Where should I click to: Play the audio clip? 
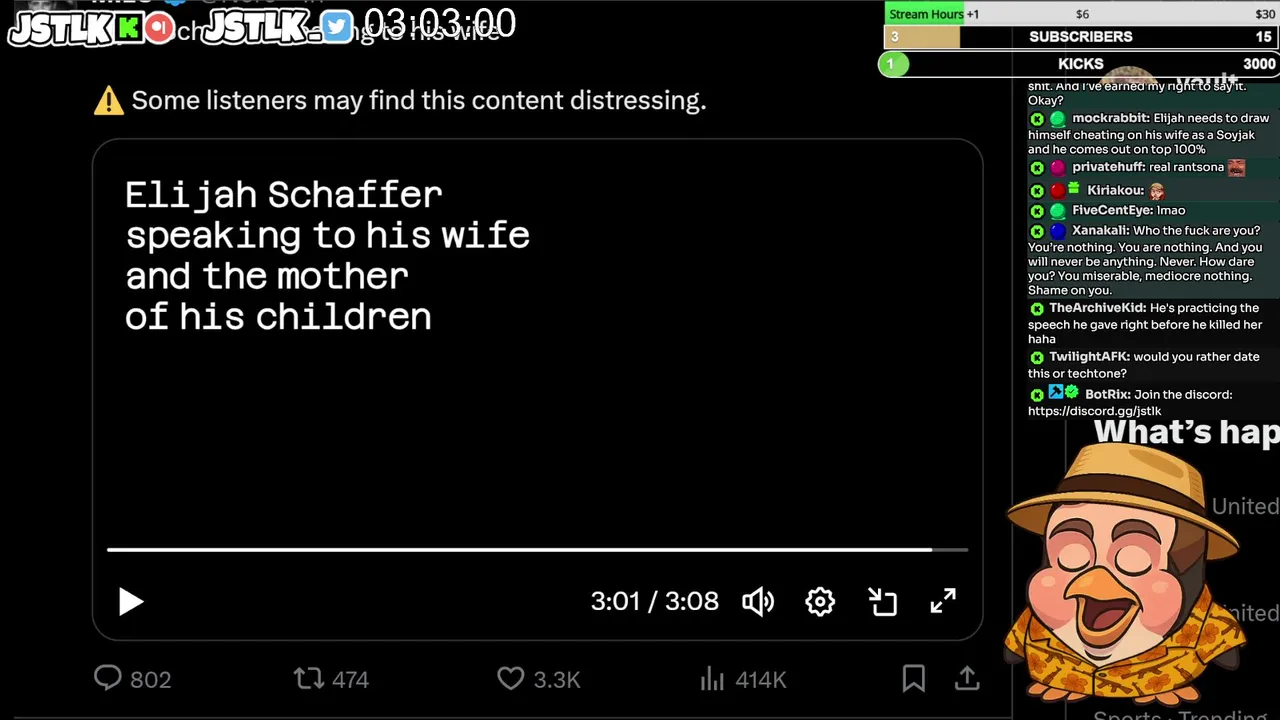[x=131, y=601]
